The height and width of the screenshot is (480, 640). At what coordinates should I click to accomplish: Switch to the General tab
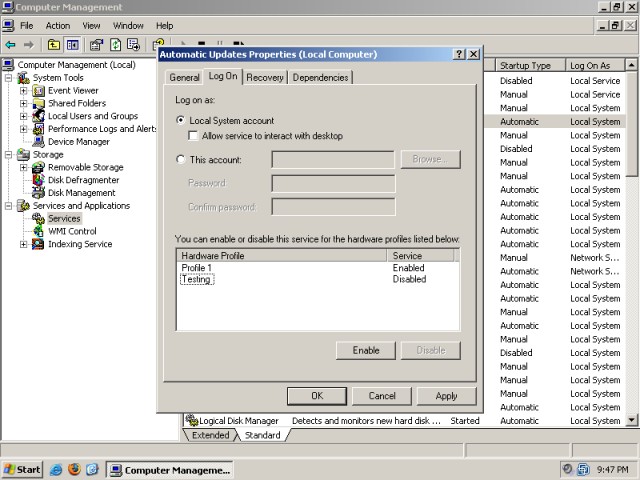(184, 78)
